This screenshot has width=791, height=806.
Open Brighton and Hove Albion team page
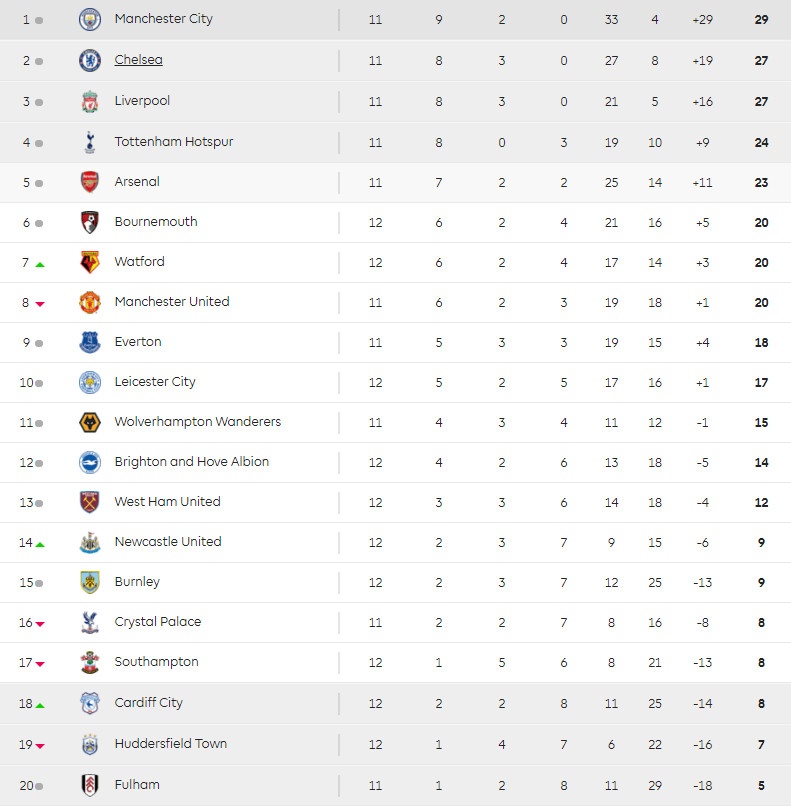pyautogui.click(x=191, y=462)
